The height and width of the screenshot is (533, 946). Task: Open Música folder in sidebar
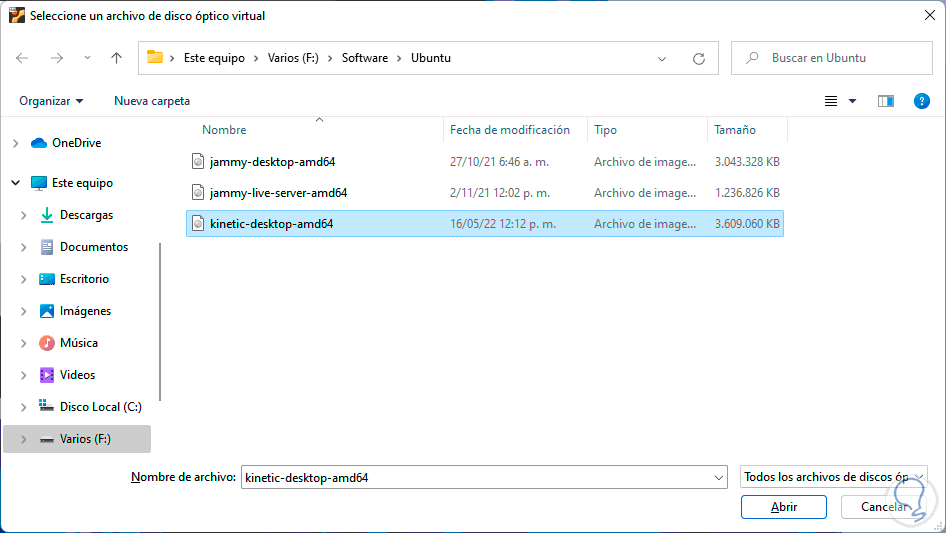pos(78,343)
